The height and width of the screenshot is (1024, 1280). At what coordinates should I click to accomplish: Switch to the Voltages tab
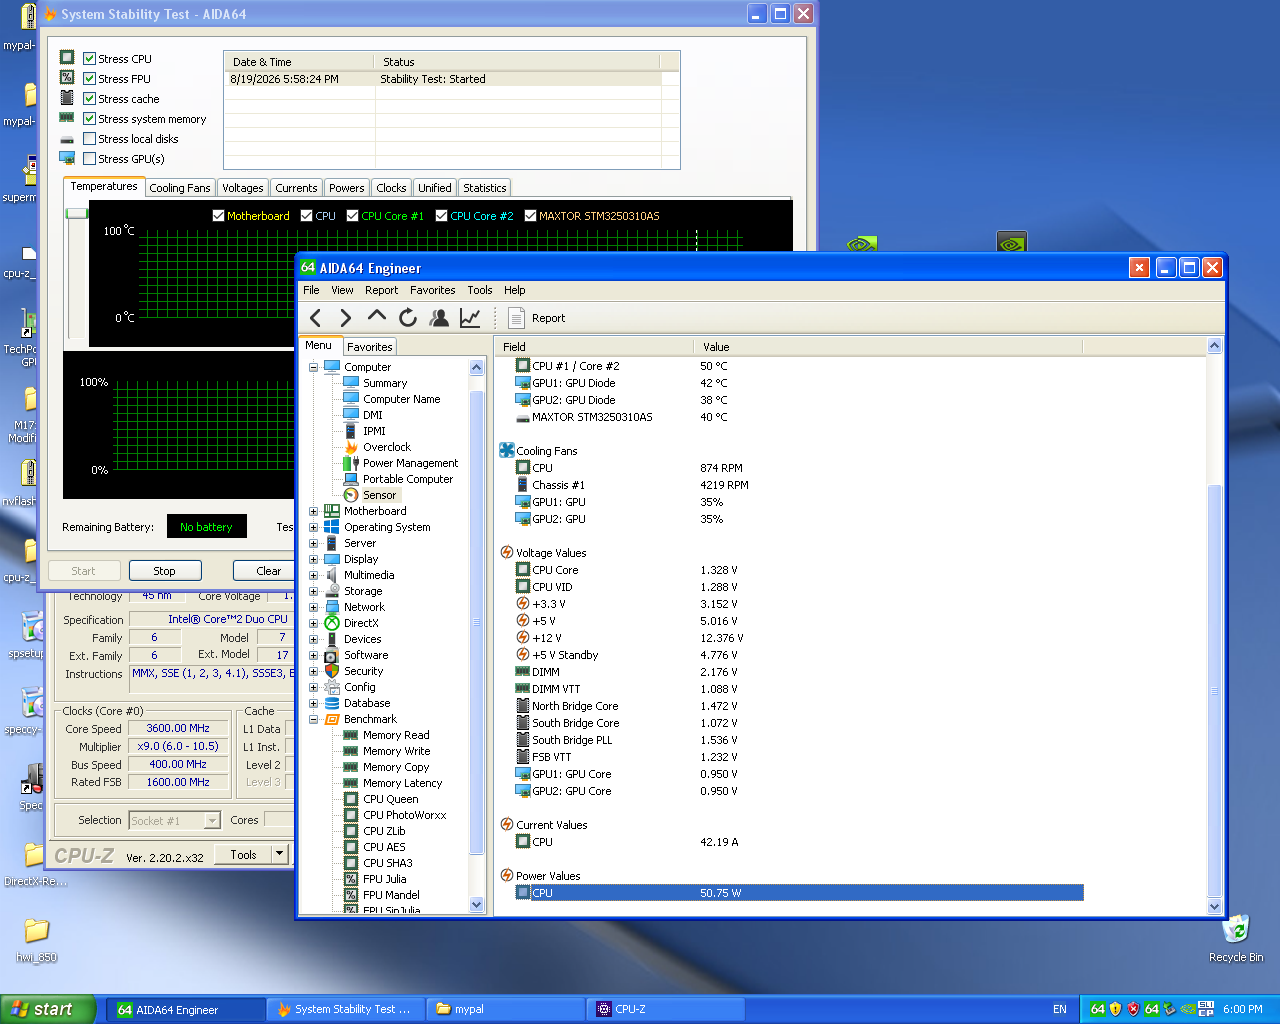243,188
